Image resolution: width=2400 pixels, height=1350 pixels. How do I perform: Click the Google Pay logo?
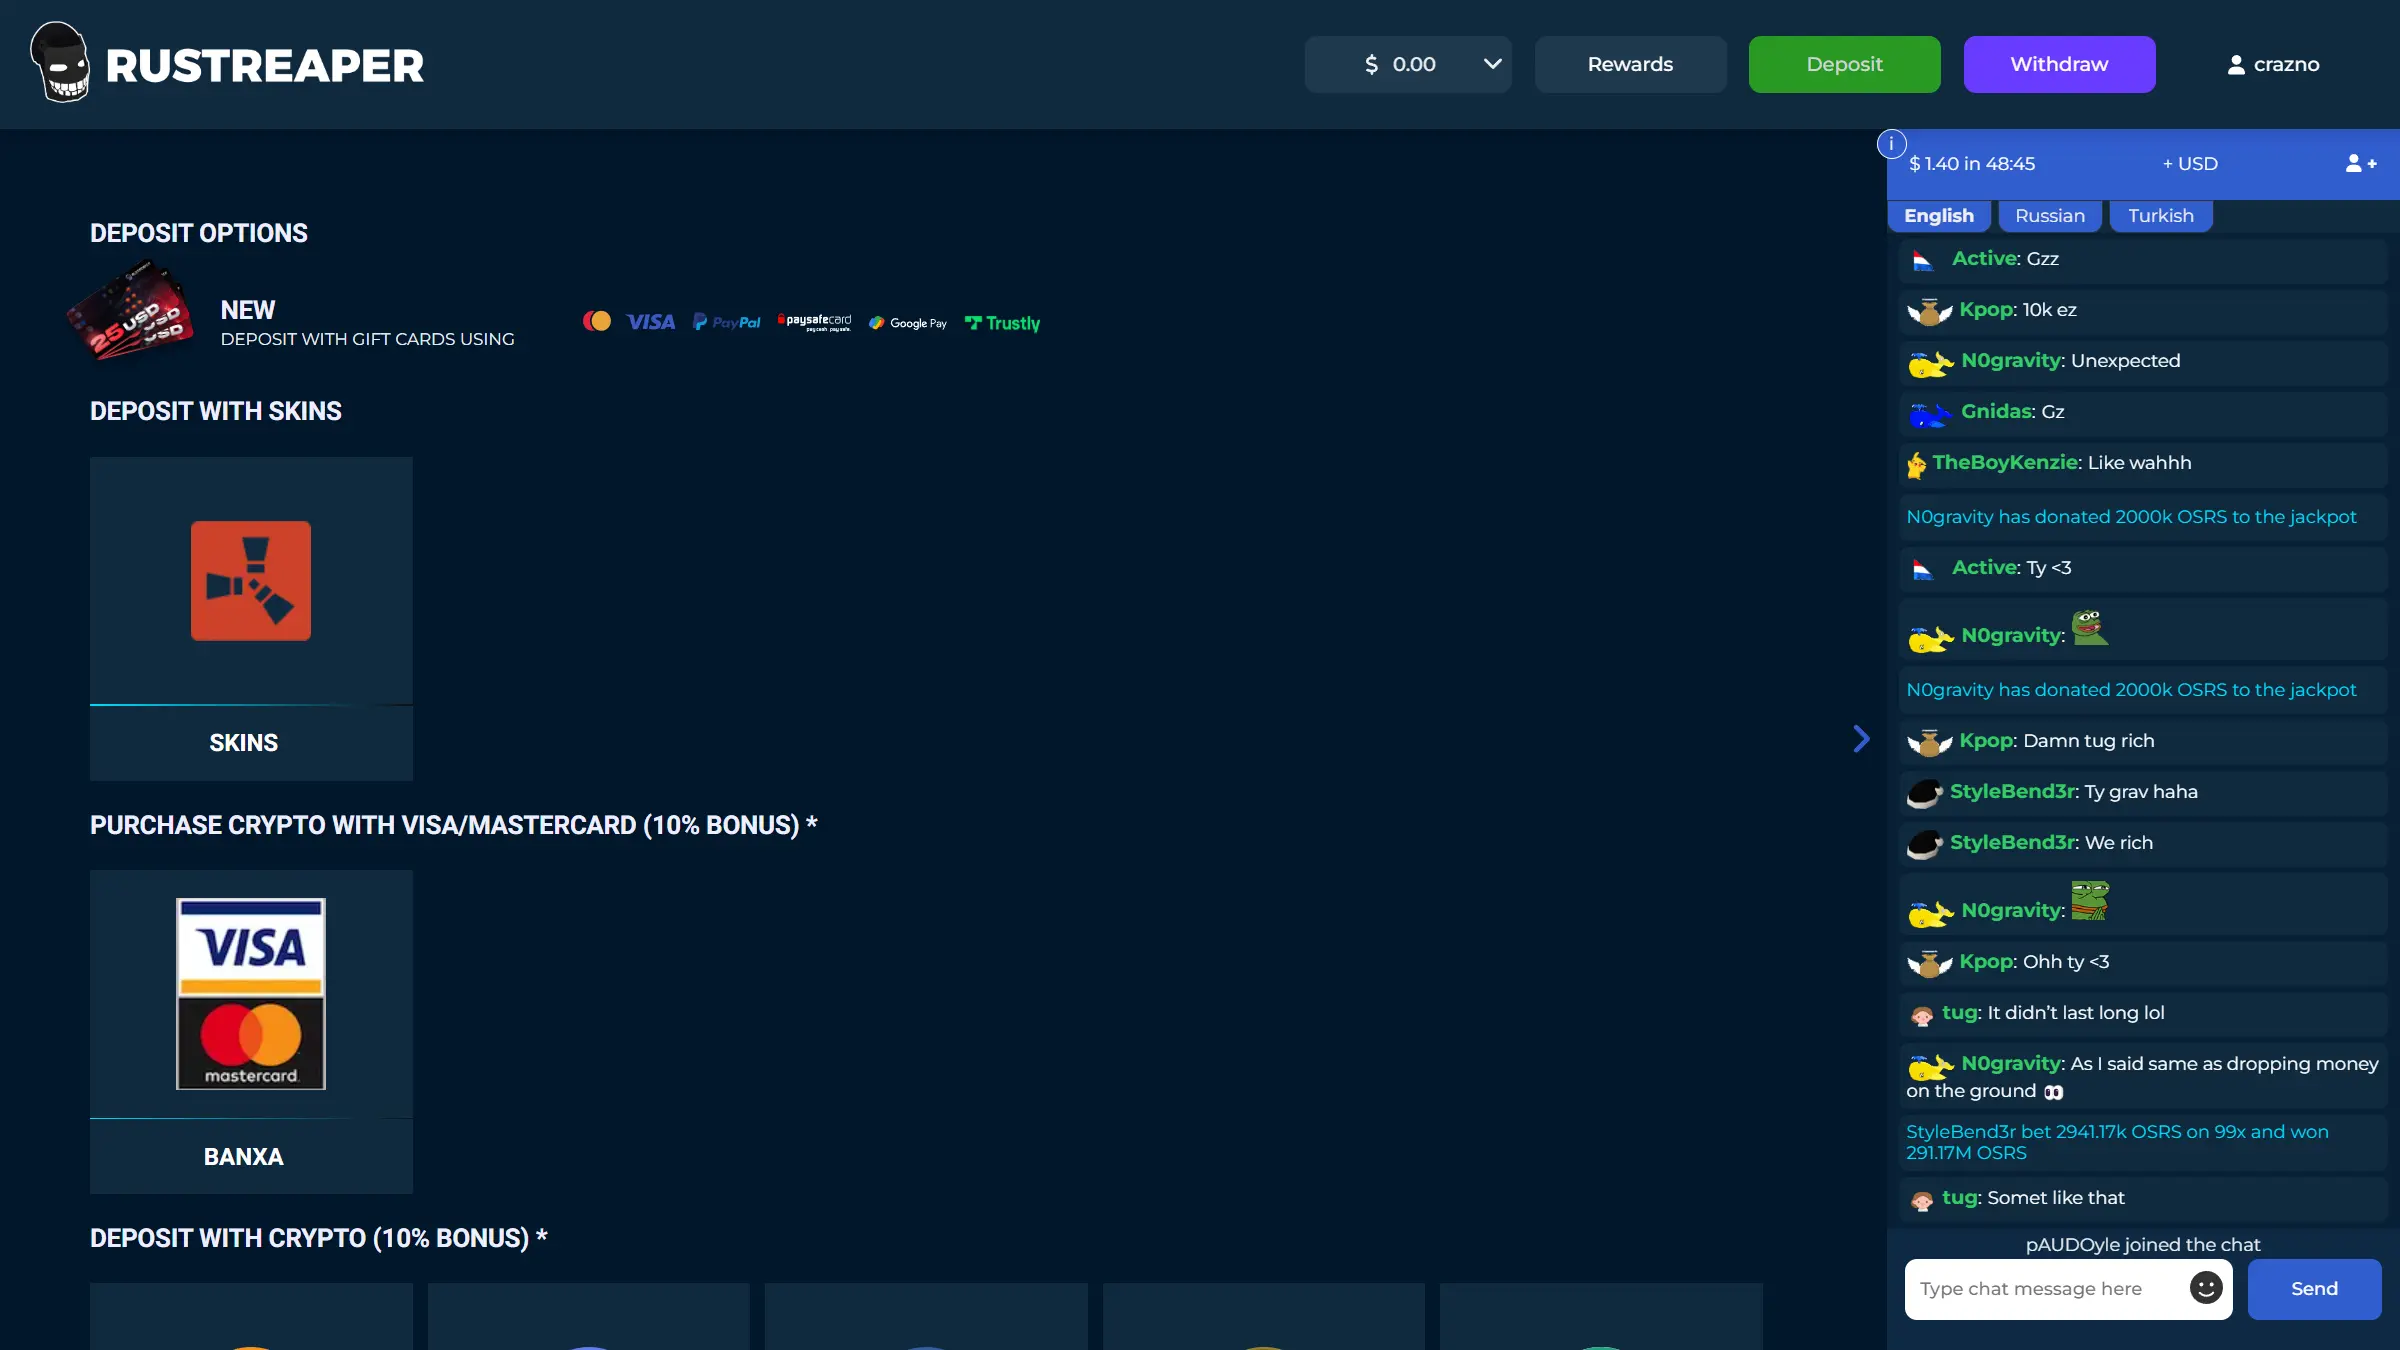pyautogui.click(x=907, y=323)
